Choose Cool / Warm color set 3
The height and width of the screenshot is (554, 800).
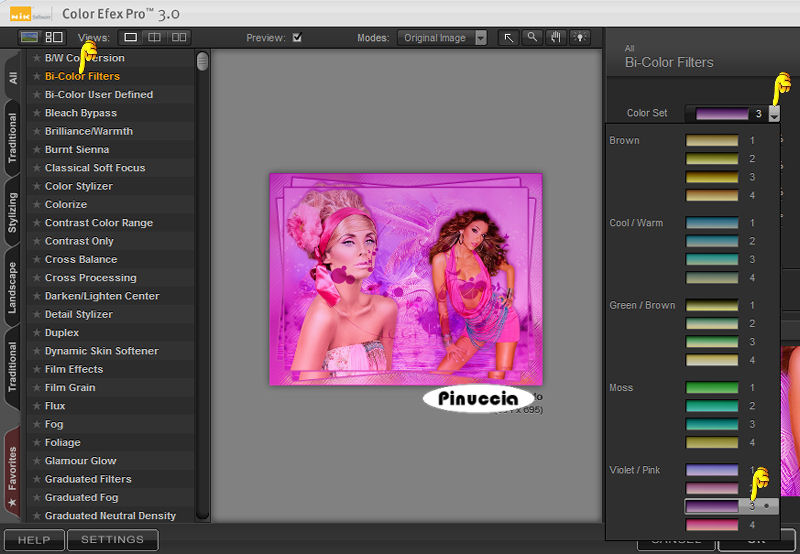coord(712,260)
